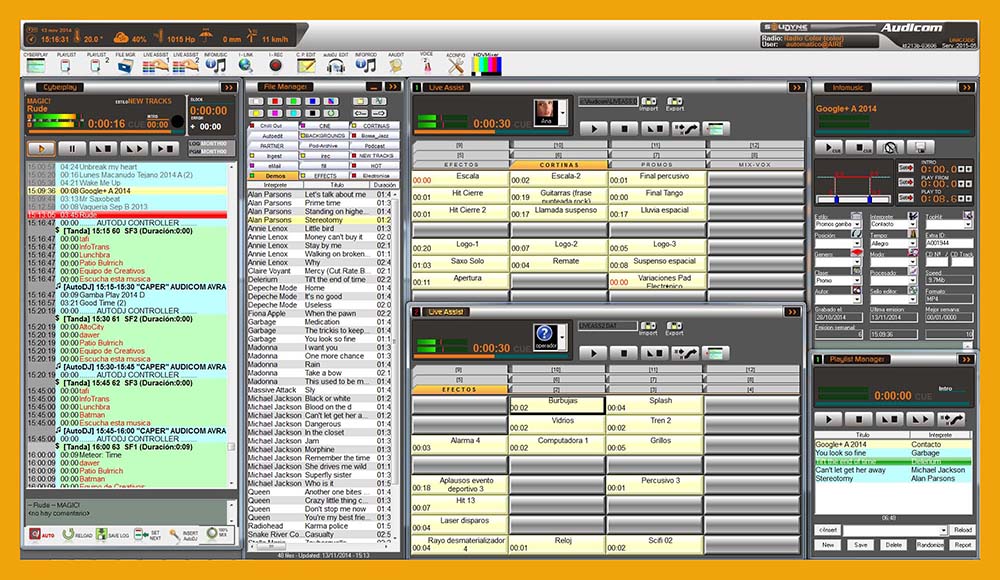The width and height of the screenshot is (1000, 580).
Task: Open the File Mgr toolbar icon
Action: click(125, 65)
